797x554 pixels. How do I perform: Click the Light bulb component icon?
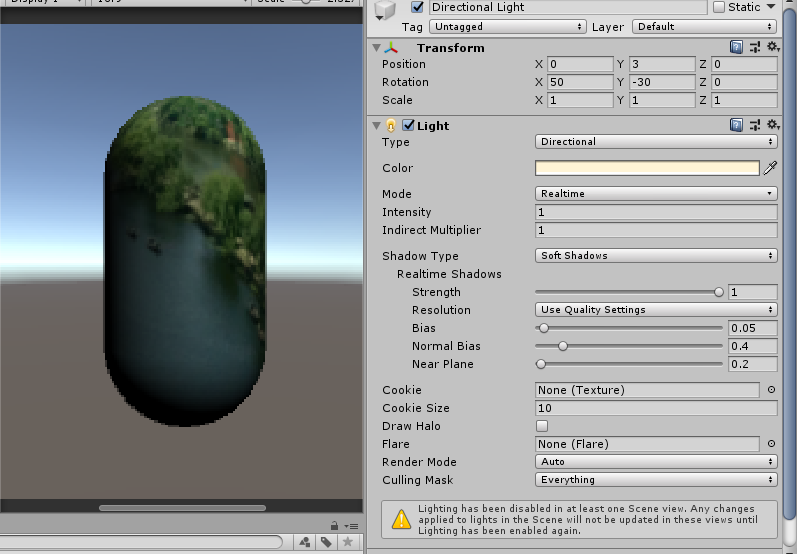[391, 126]
